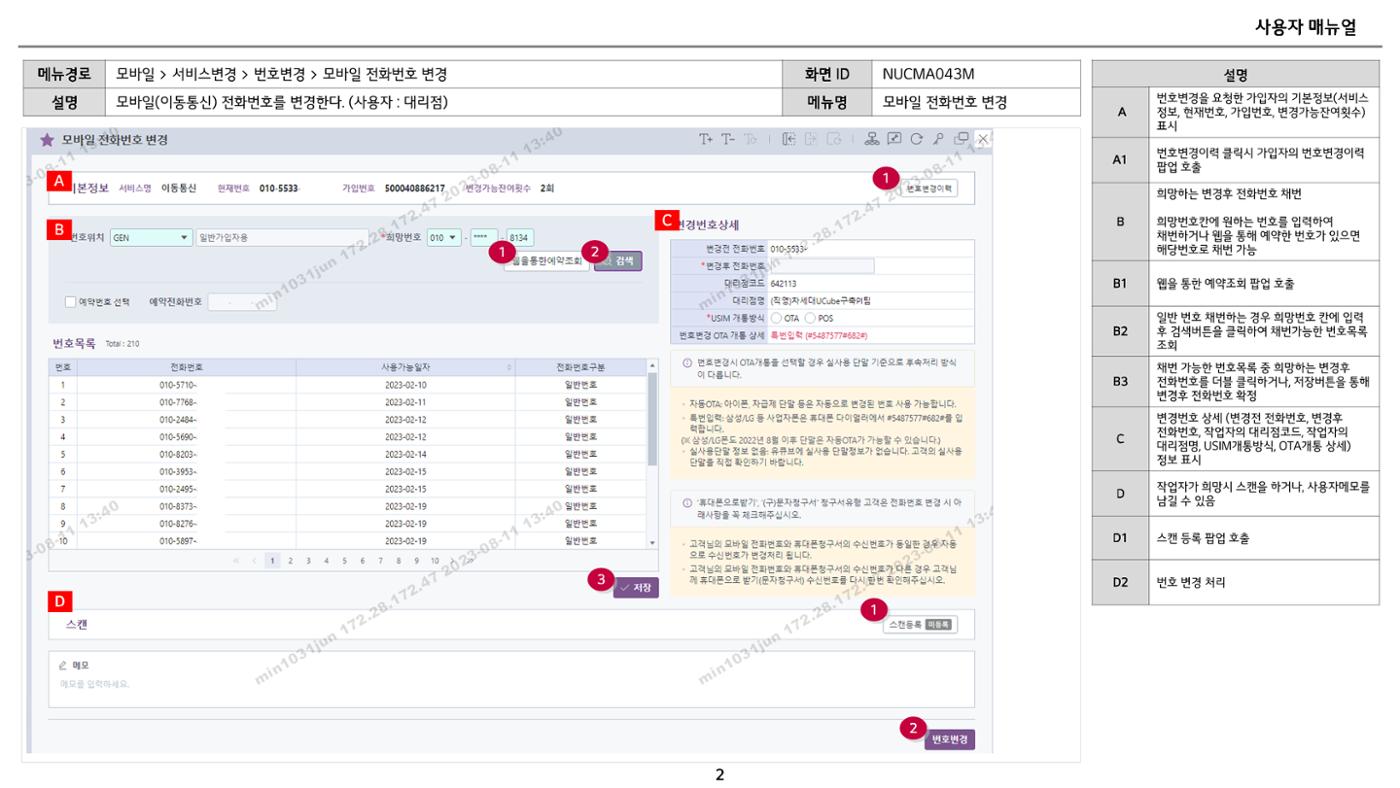
Task: Close the 모바일 전화번호 변경 window
Action: 983,139
